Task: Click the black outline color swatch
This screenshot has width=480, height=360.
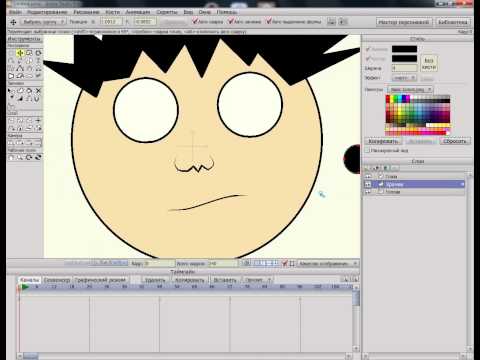Action: (x=404, y=59)
